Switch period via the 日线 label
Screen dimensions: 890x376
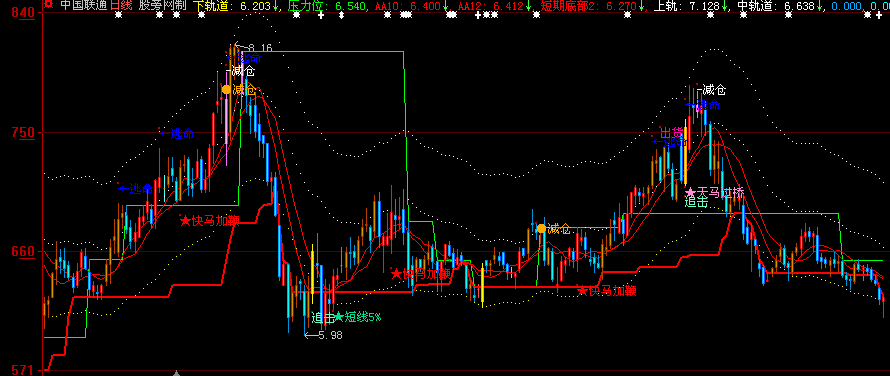tap(121, 5)
